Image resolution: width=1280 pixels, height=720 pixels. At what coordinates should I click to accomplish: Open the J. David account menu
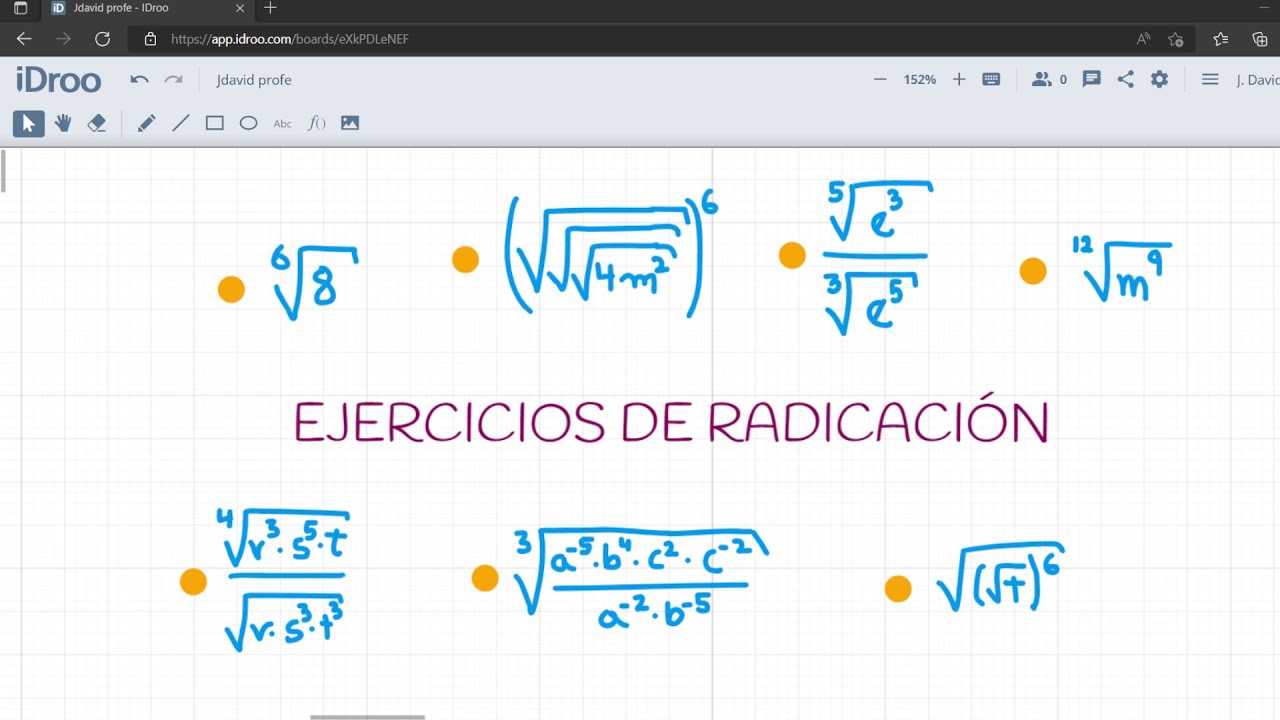click(1258, 80)
